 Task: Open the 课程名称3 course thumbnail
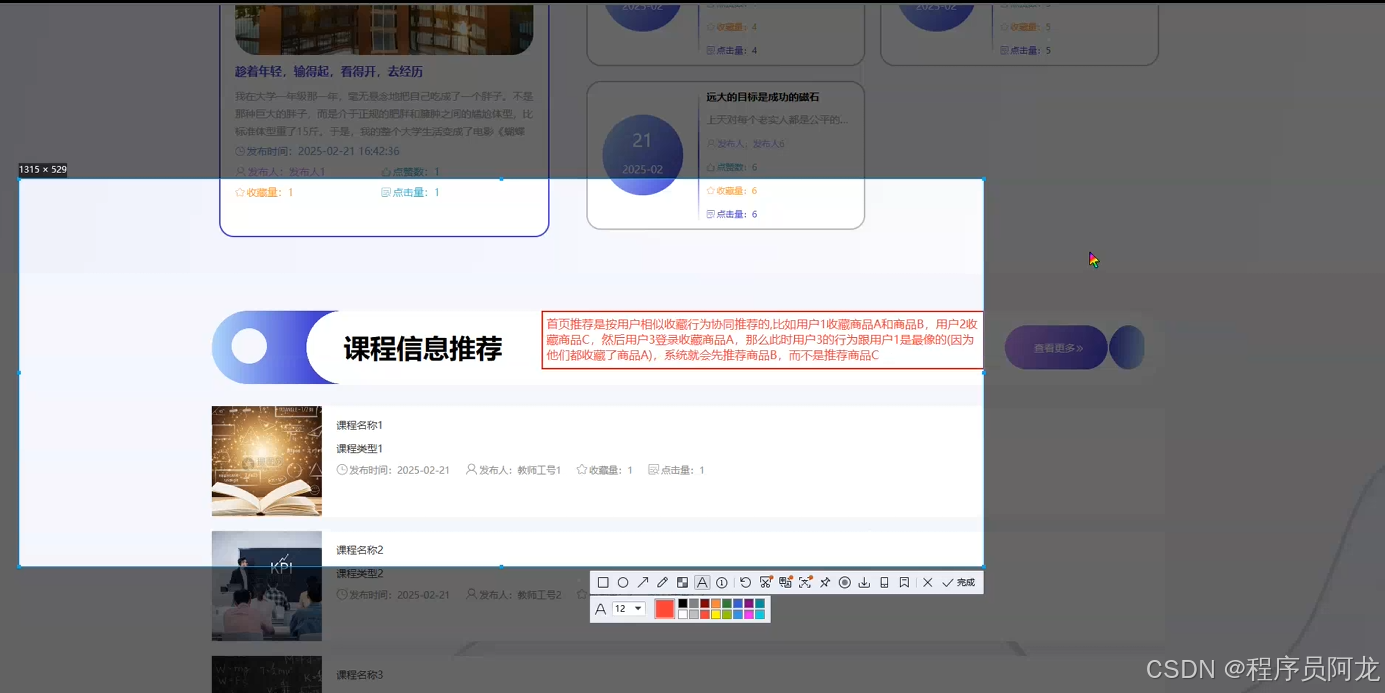(x=267, y=674)
